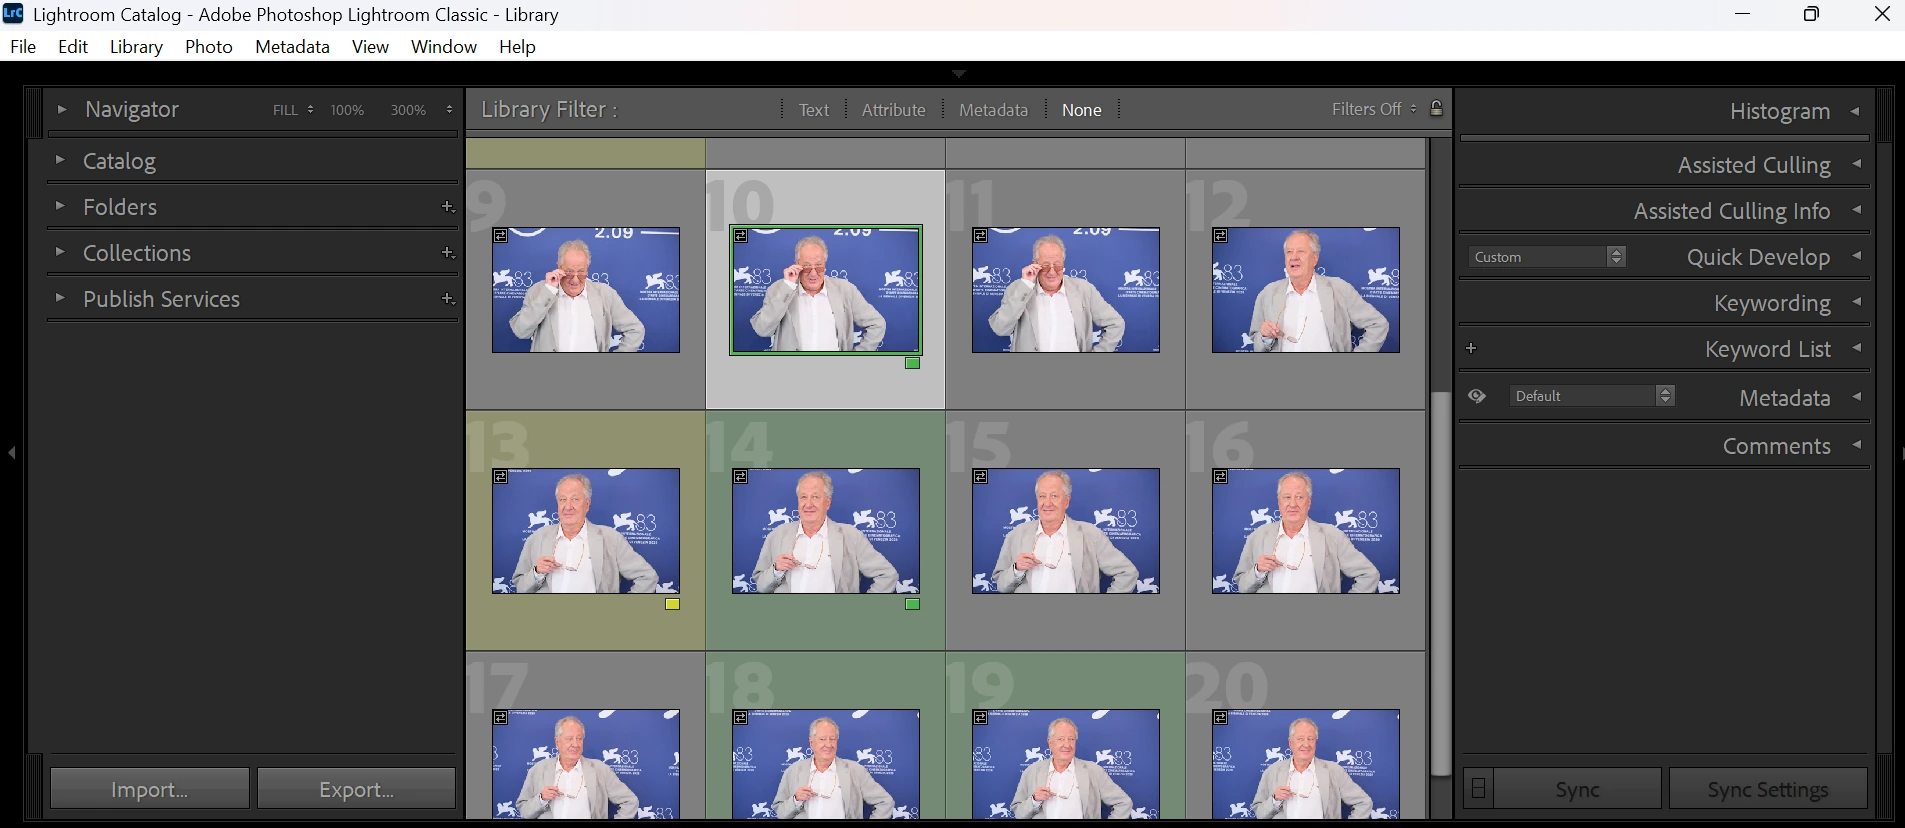
Task: Collapse the left panel group arrow
Action: (x=12, y=453)
